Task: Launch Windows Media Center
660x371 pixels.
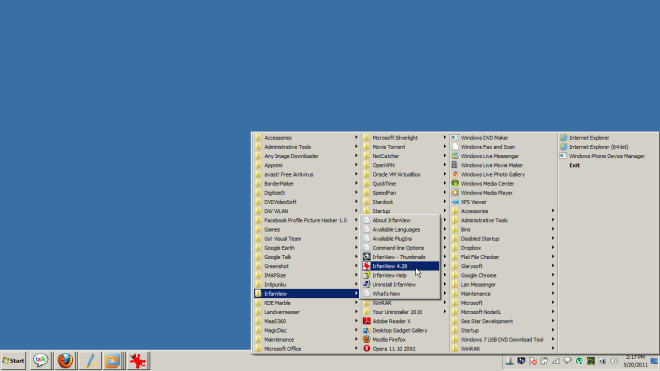Action: tap(503, 184)
